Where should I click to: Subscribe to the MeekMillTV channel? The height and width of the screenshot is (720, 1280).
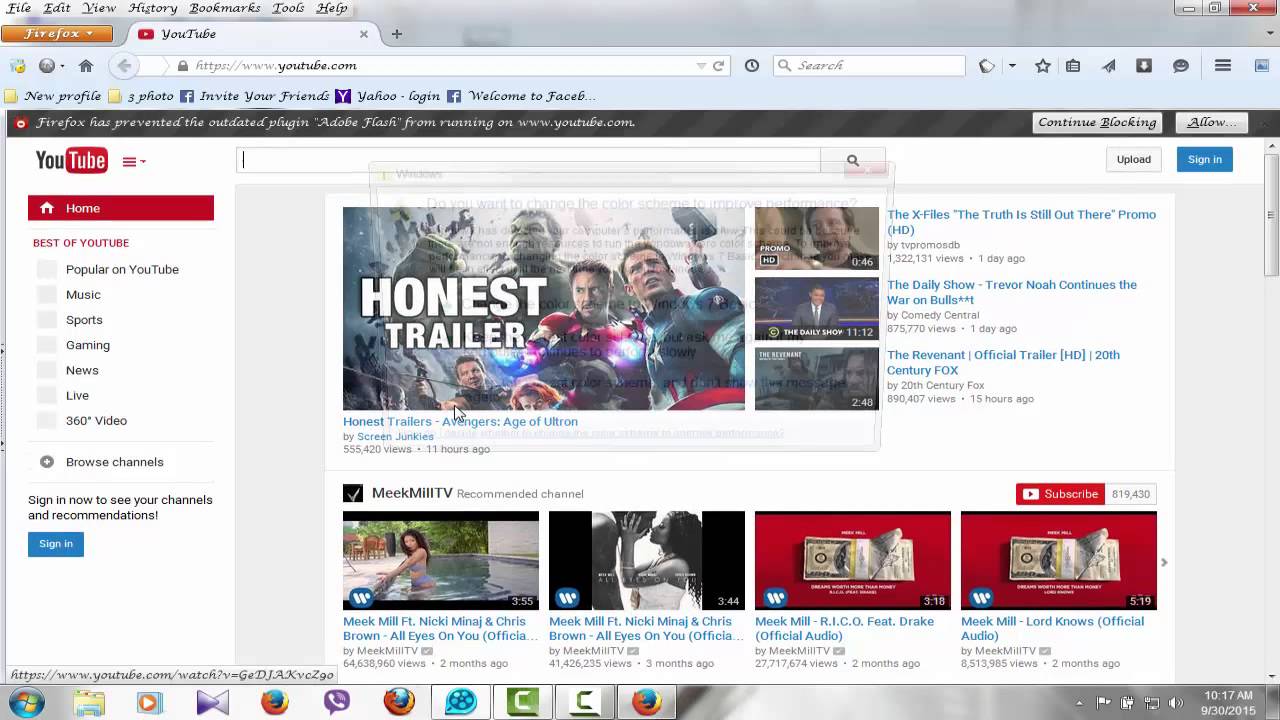[x=1060, y=494]
